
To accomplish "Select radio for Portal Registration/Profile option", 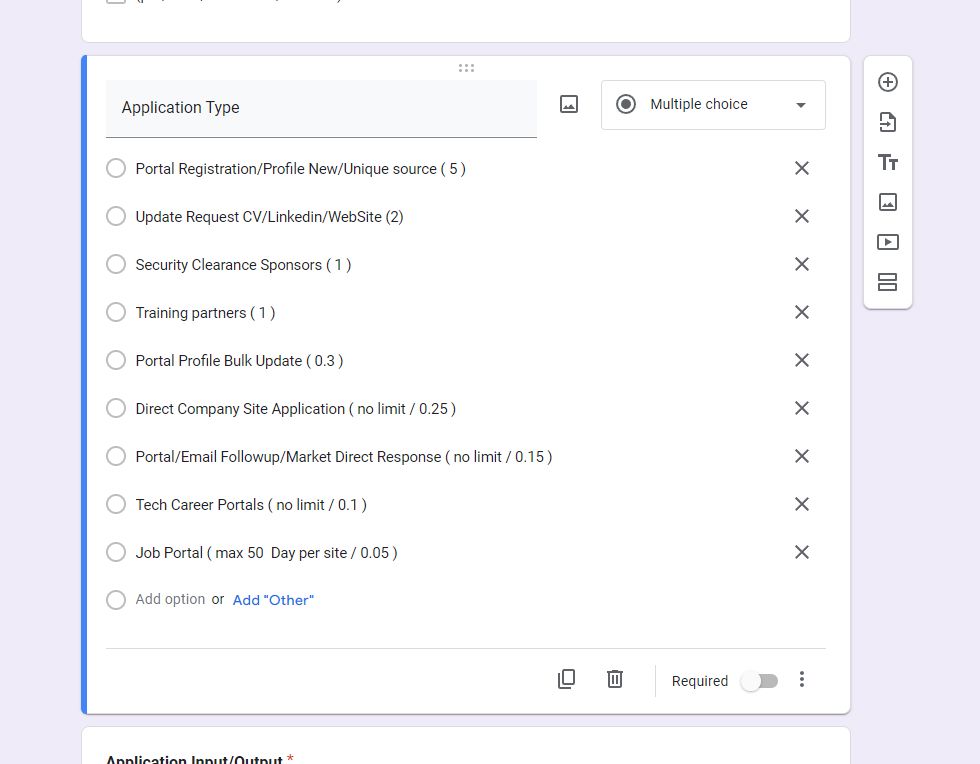I will click(x=116, y=168).
